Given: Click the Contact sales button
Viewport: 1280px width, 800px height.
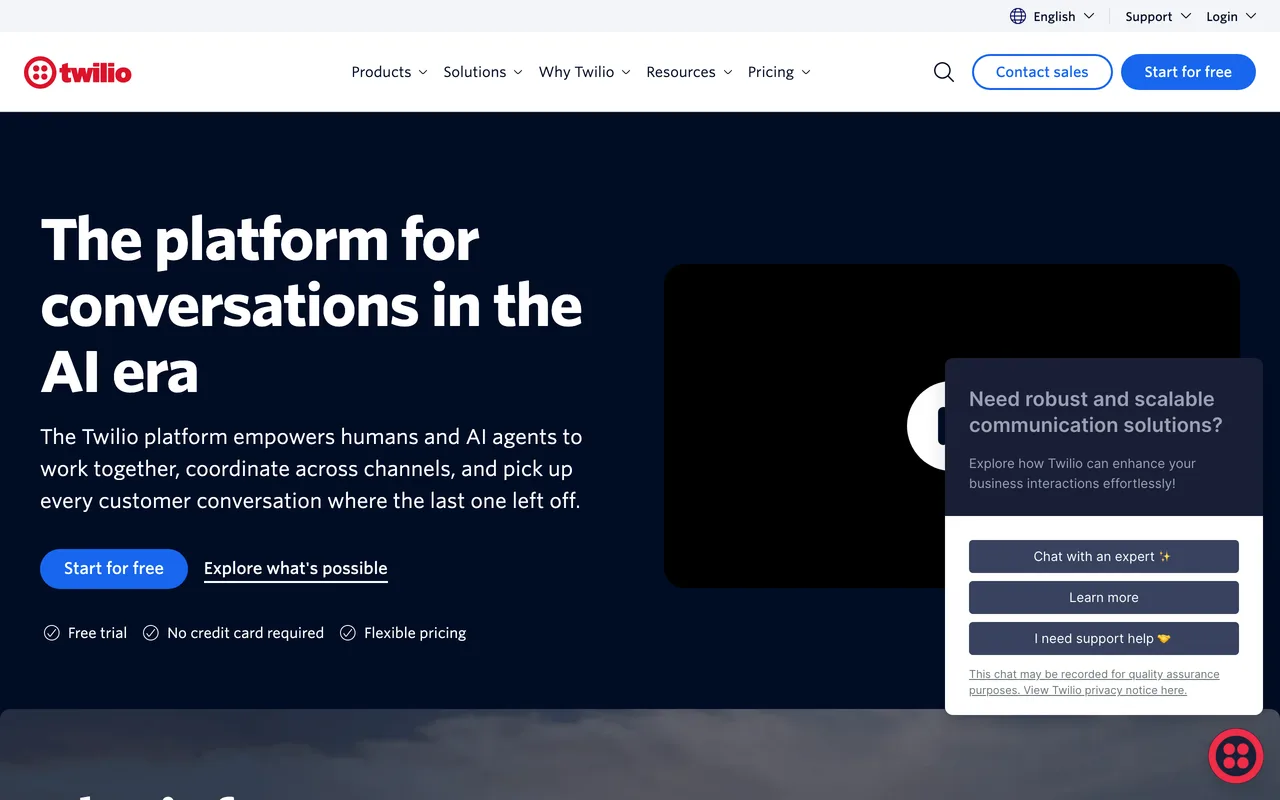Looking at the screenshot, I should click(1042, 72).
